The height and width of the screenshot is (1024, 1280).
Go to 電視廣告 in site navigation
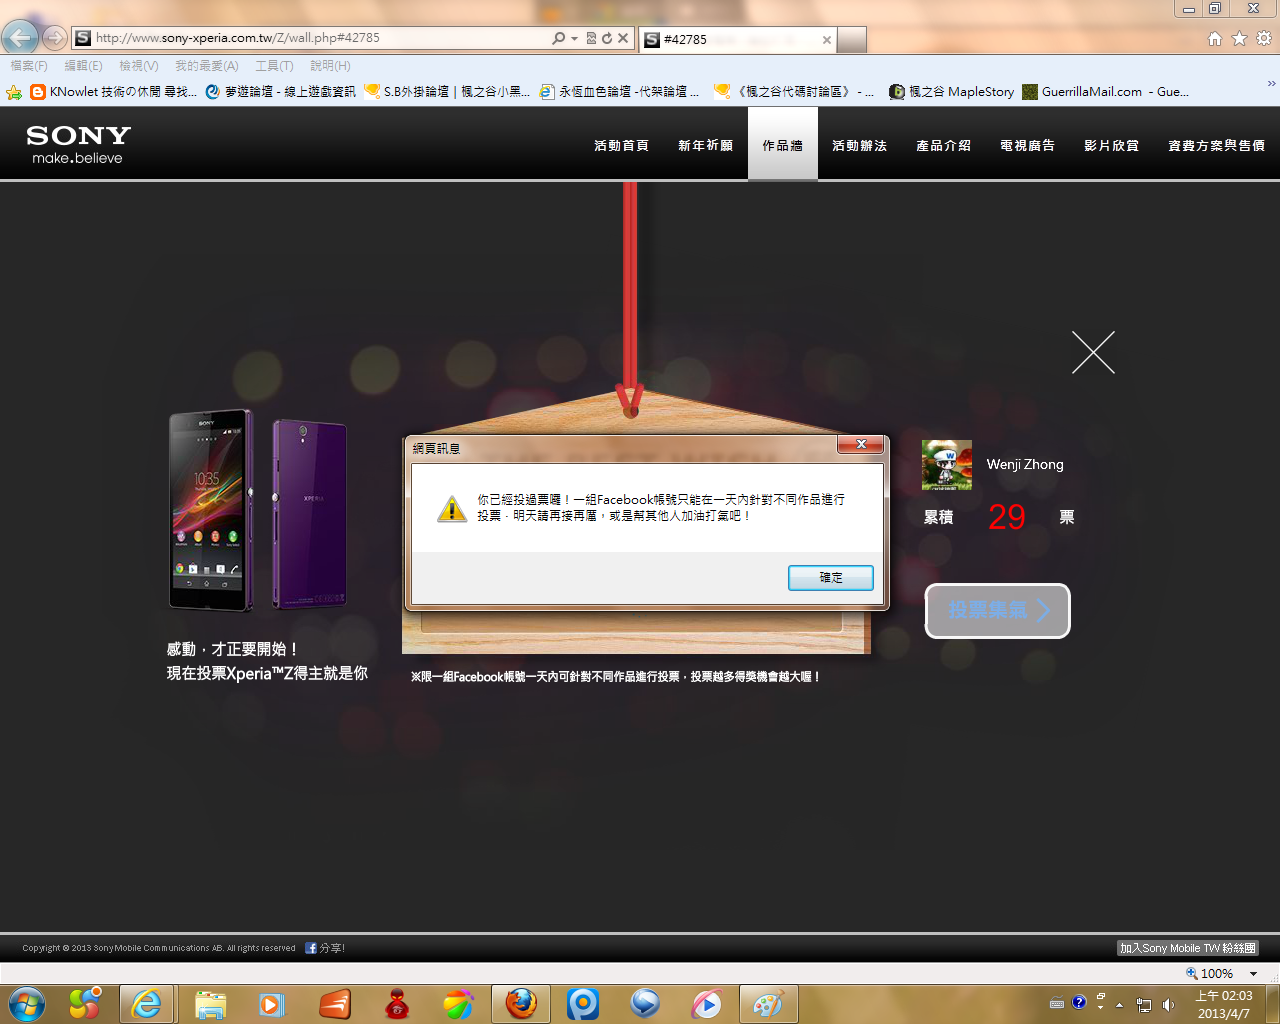click(1028, 145)
